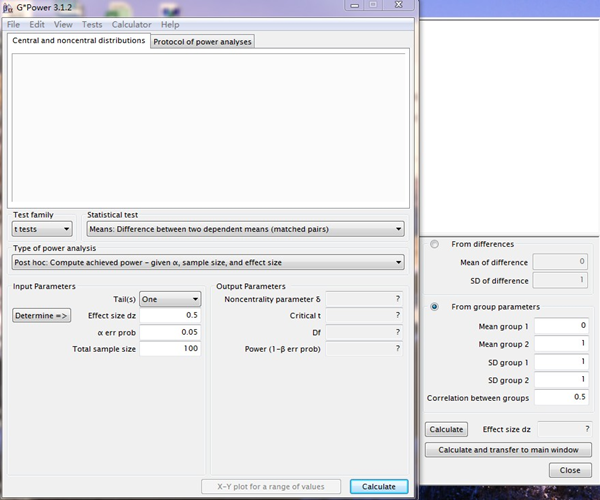
Task: Click the Mean group 2 input field
Action: click(563, 344)
